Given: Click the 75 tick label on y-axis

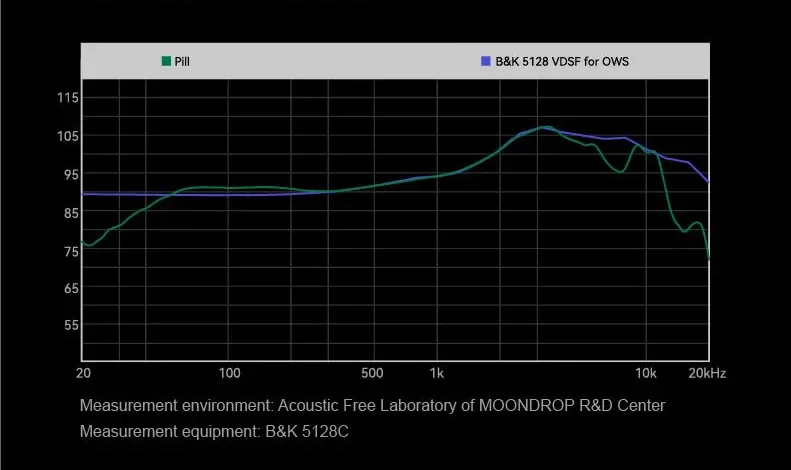Looking at the screenshot, I should [x=68, y=251].
